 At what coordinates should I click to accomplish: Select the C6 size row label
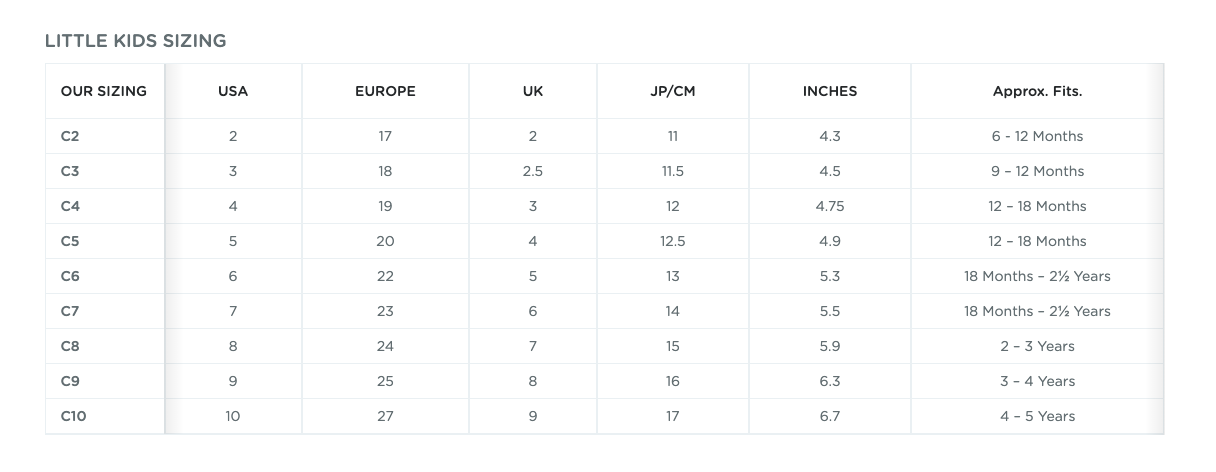(x=70, y=276)
